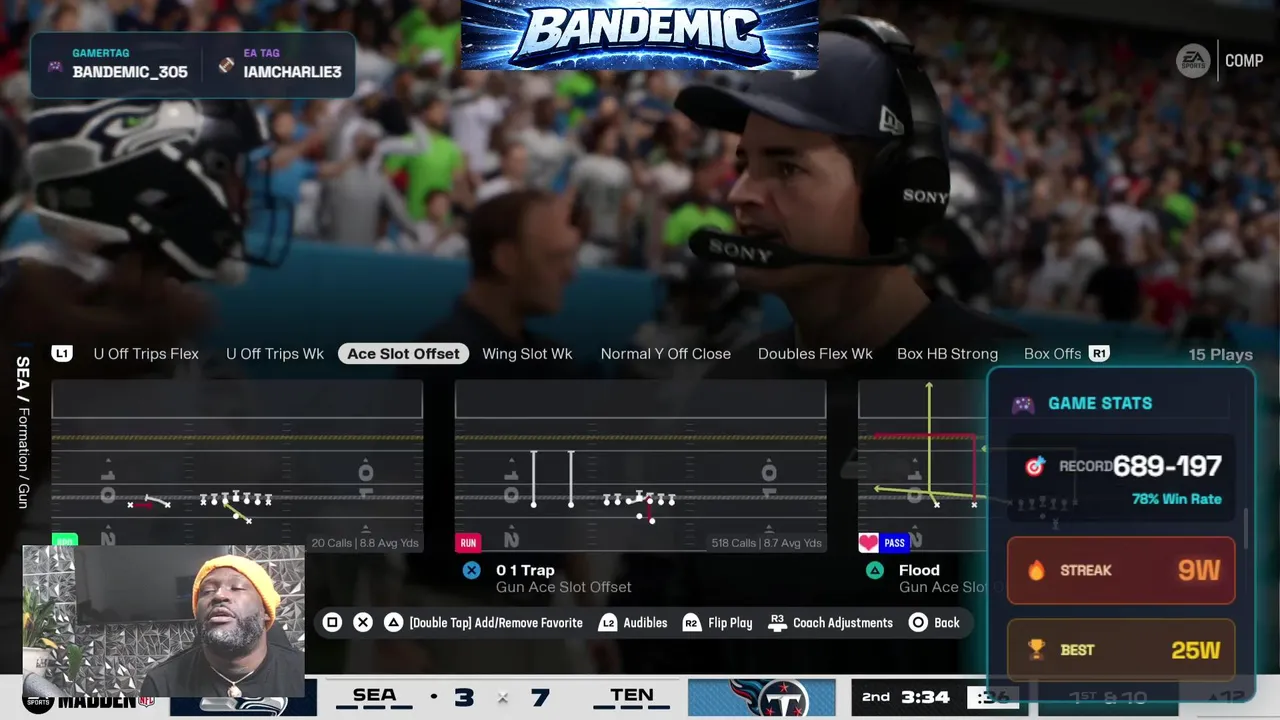The image size is (1280, 720).
Task: Click the controller icon in Game Stats header
Action: click(1023, 404)
